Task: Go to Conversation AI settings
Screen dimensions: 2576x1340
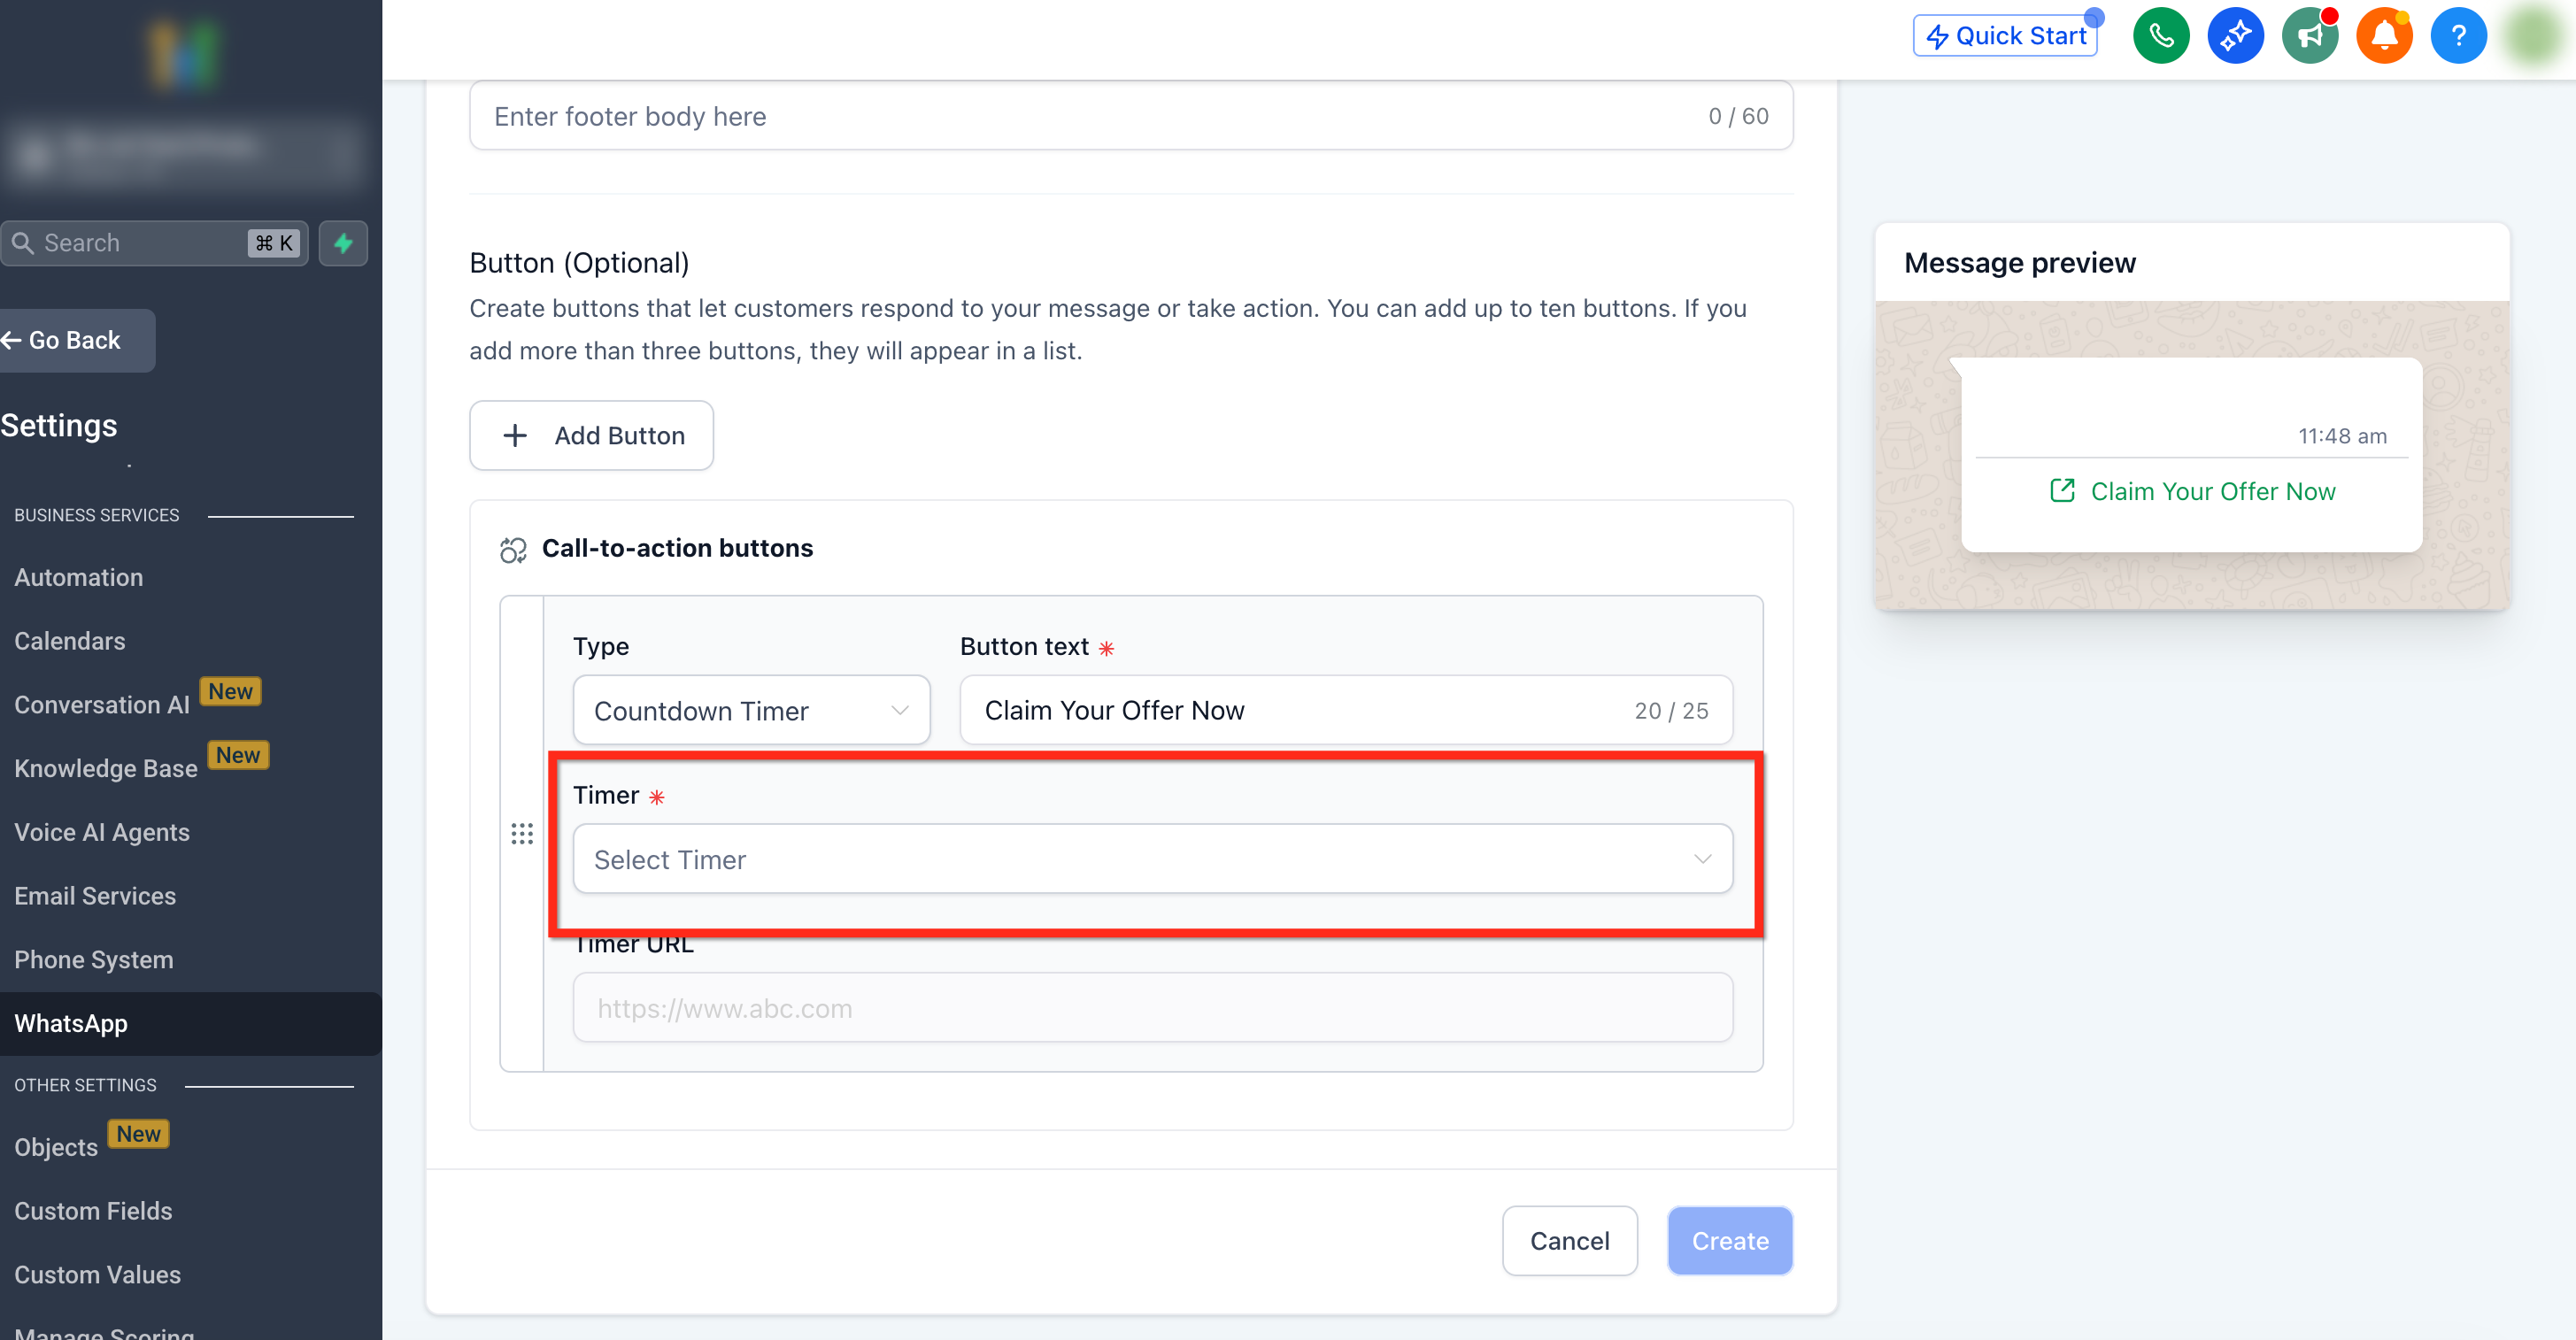Action: 102,705
